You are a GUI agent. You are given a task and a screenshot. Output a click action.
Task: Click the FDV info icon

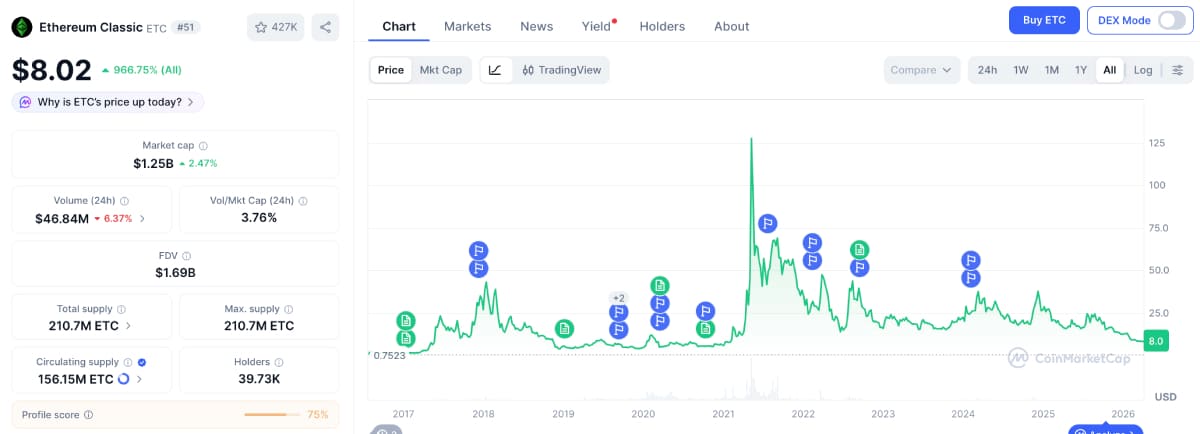187,256
